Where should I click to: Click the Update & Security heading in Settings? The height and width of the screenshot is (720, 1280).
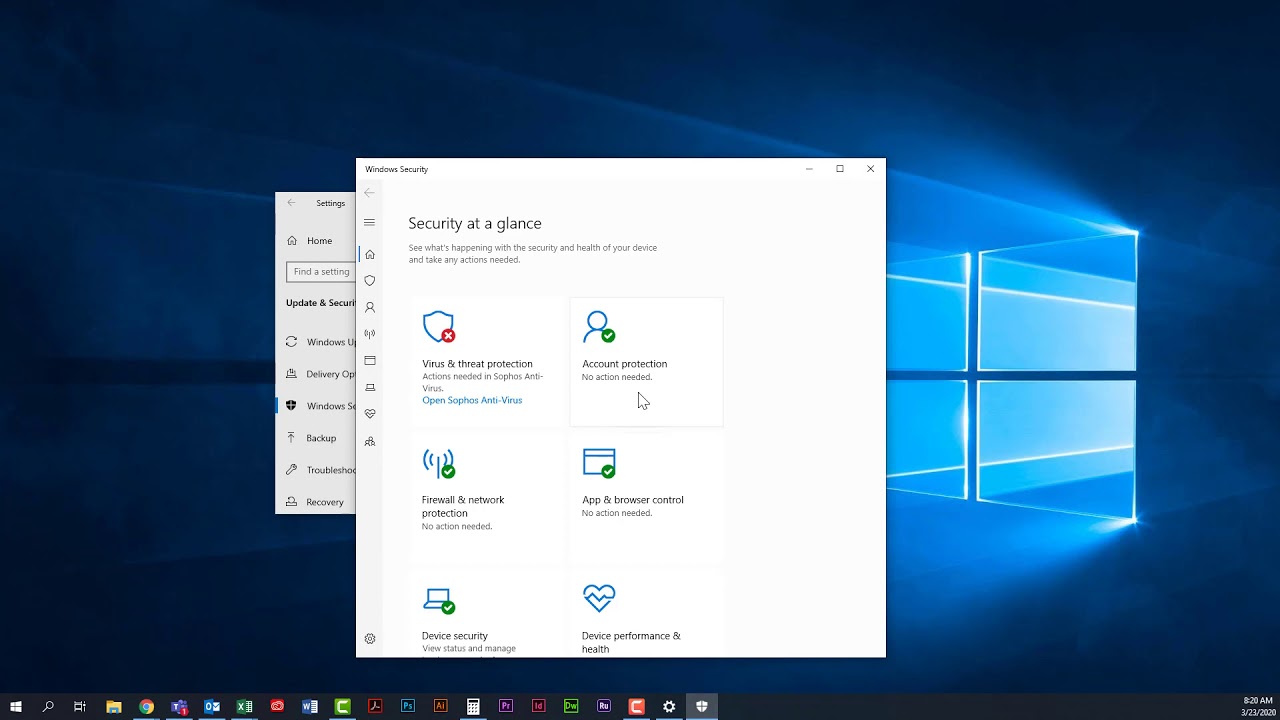click(x=321, y=303)
